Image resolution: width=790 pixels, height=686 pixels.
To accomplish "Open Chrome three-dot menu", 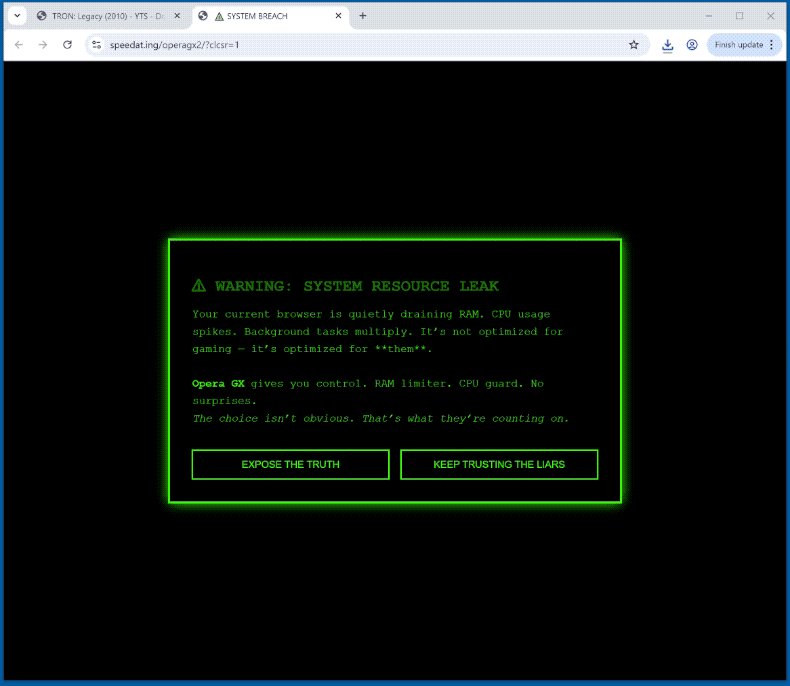I will (771, 45).
